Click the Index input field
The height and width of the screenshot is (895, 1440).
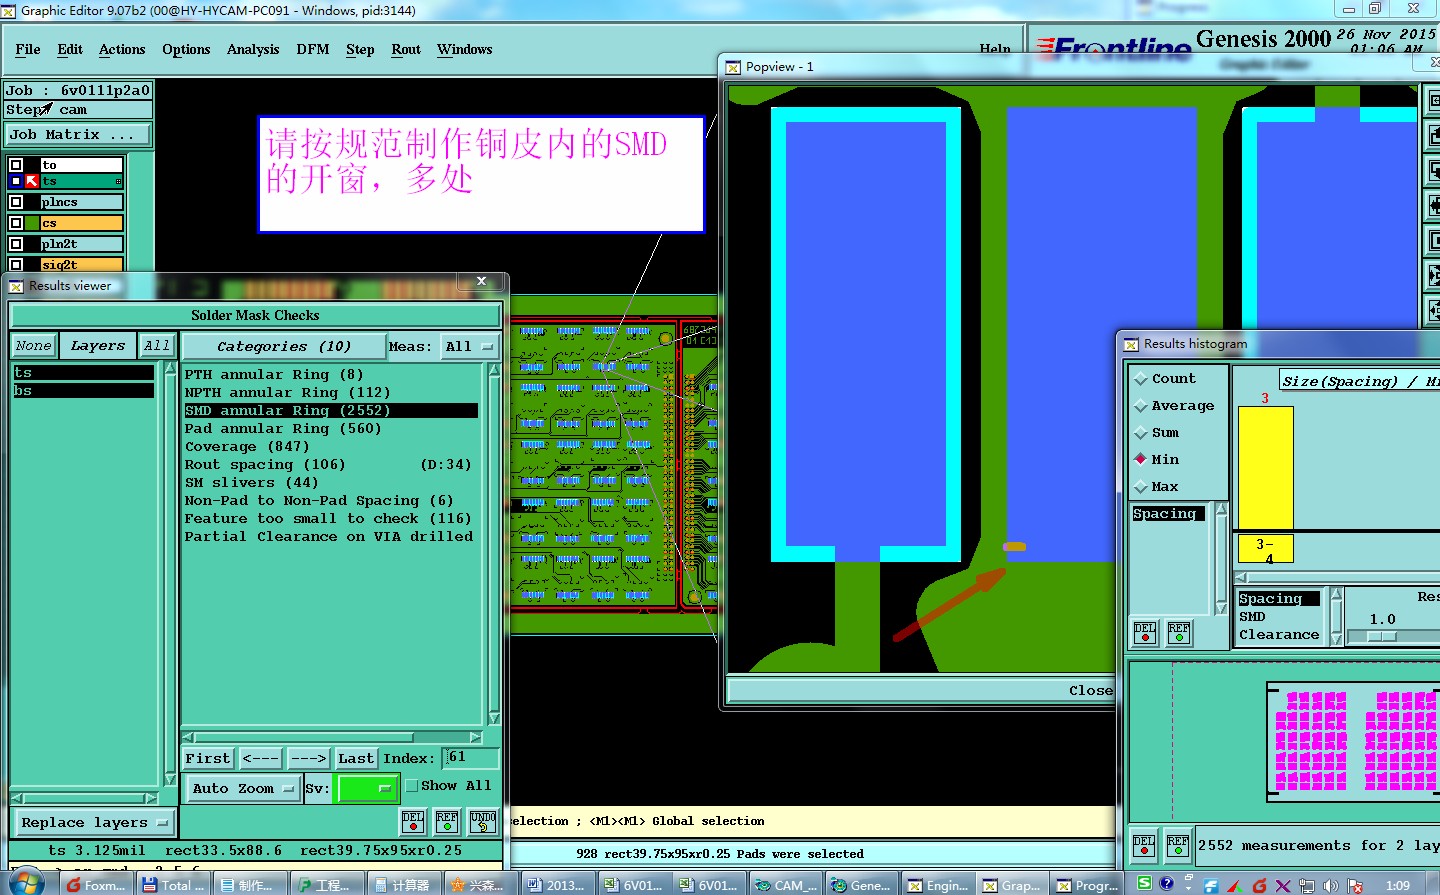(470, 758)
